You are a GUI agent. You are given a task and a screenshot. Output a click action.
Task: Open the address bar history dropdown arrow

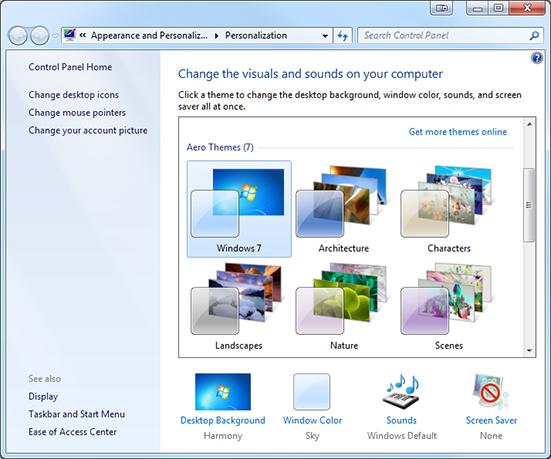[325, 36]
